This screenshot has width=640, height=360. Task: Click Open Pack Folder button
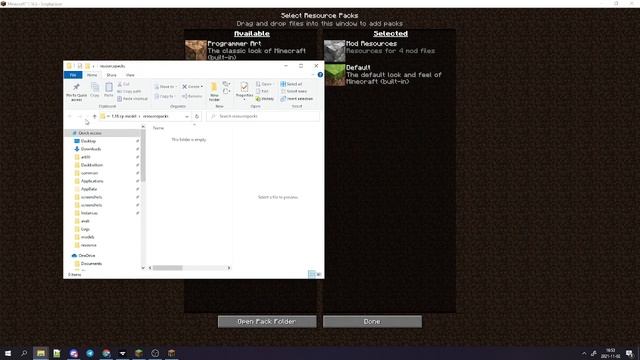[x=267, y=322]
